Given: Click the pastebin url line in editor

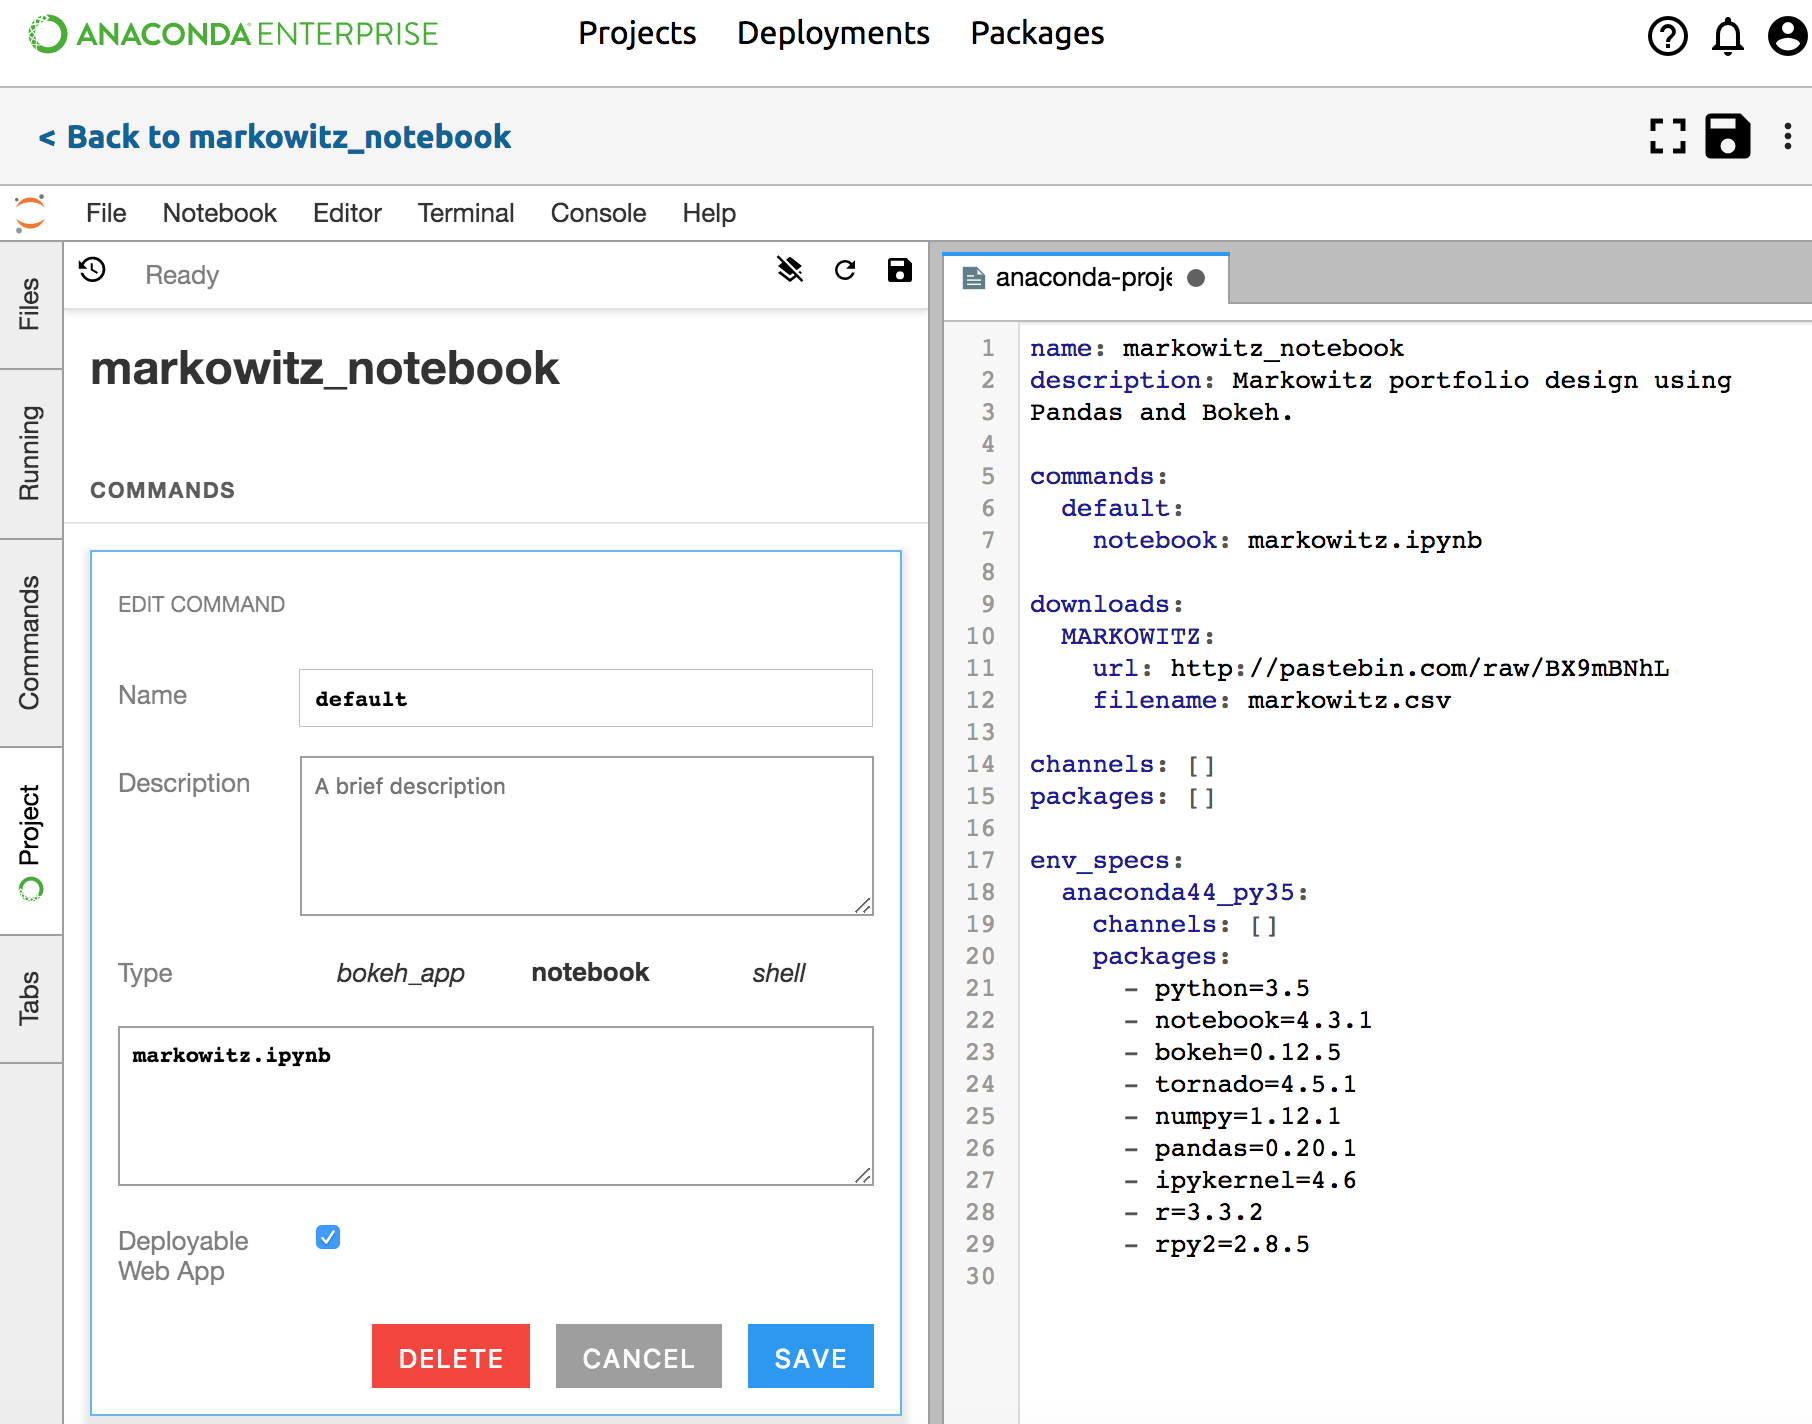Looking at the screenshot, I should click(x=1381, y=668).
